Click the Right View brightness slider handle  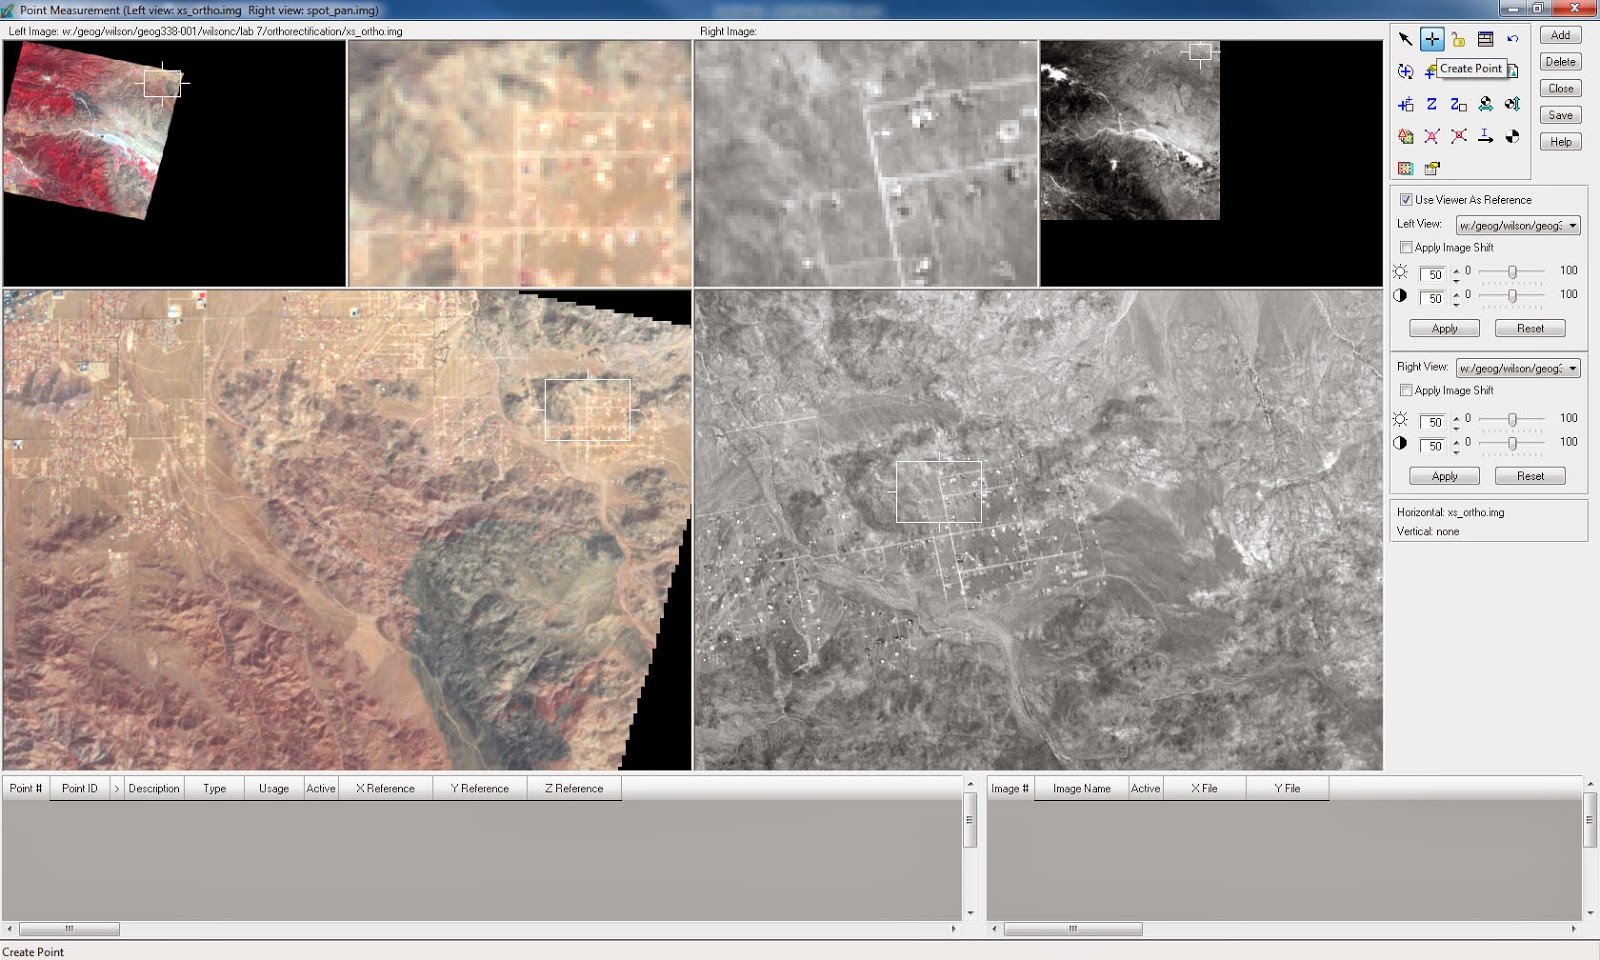point(1512,419)
